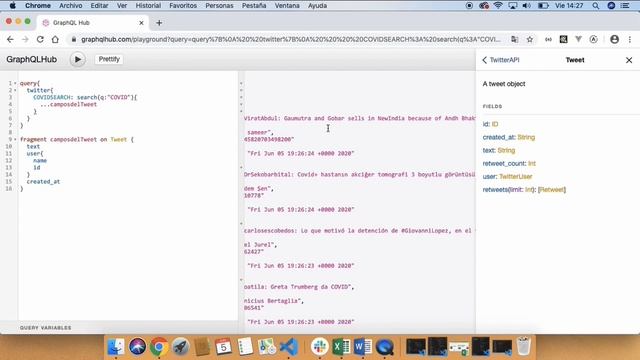The height and width of the screenshot is (360, 640).
Task: Click the Prettify button
Action: (109, 59)
